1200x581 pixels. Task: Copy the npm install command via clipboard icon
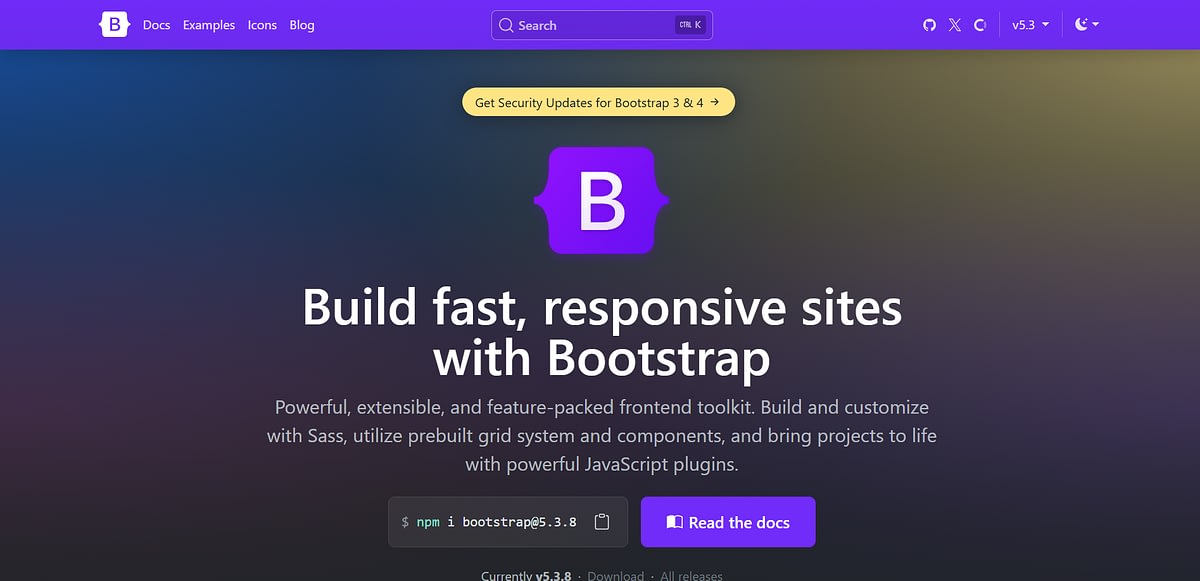pyautogui.click(x=602, y=521)
